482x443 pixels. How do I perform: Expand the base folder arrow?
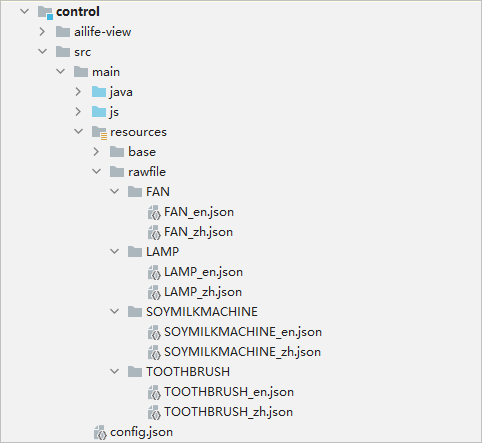click(96, 152)
